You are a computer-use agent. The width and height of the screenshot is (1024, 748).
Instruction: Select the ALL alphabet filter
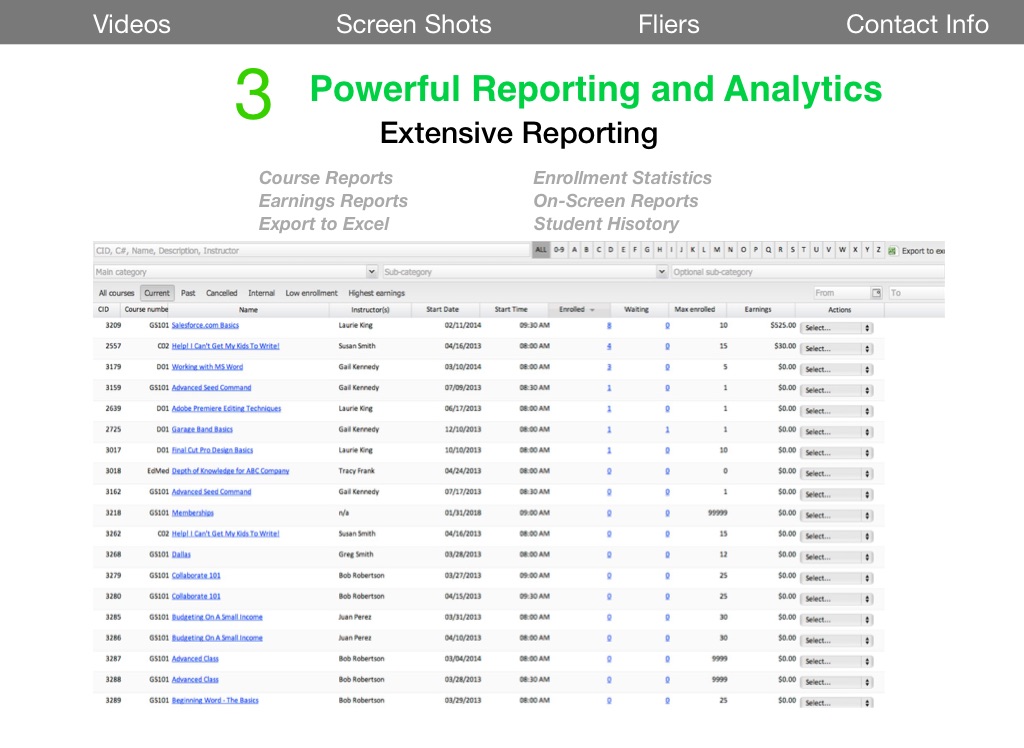pos(541,250)
